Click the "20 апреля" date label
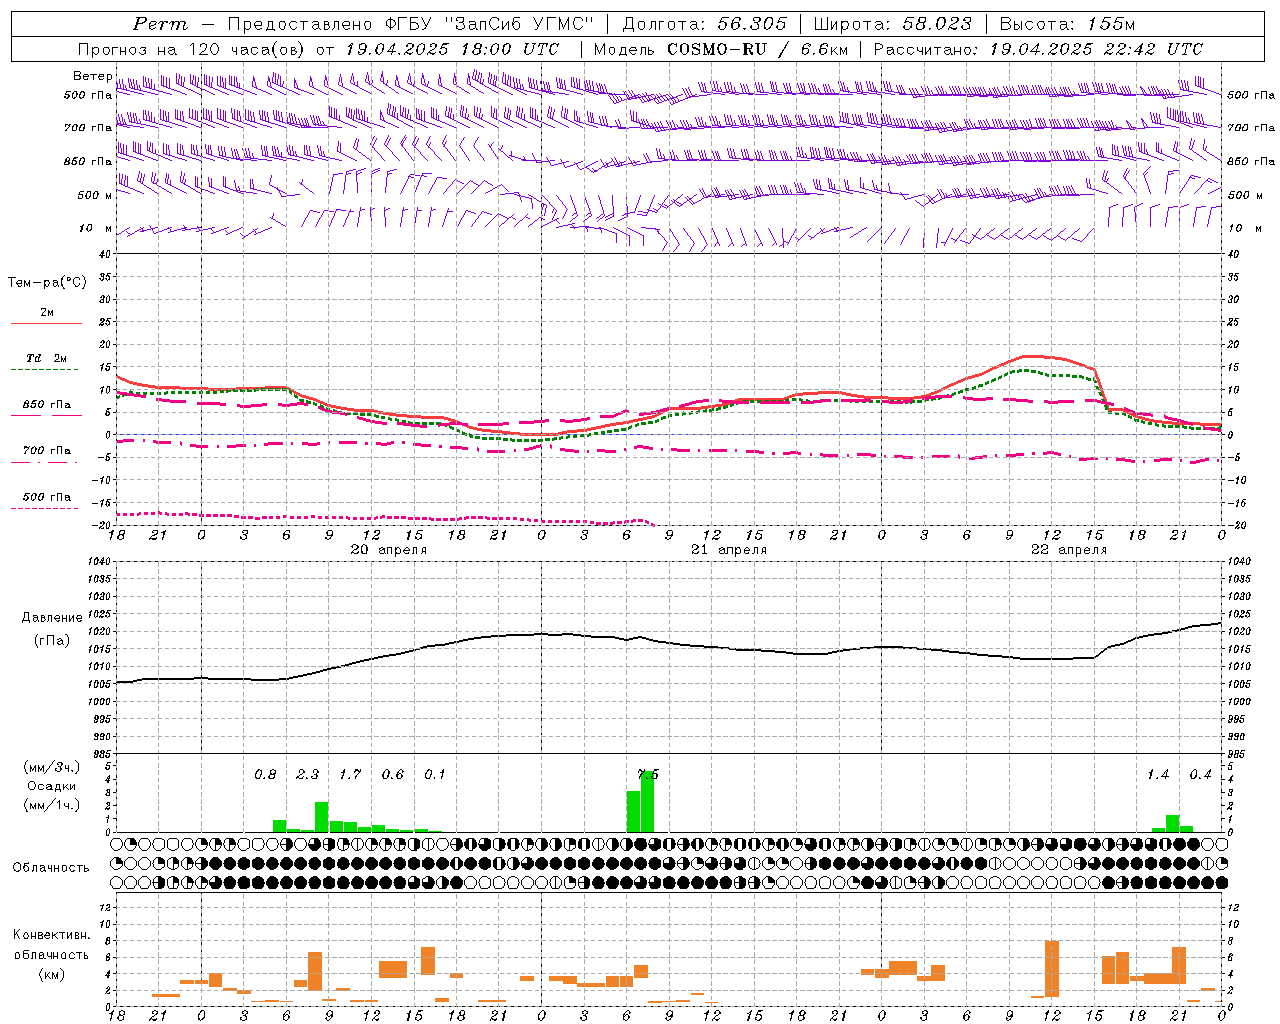The height and width of the screenshot is (1024, 1280). coord(388,550)
